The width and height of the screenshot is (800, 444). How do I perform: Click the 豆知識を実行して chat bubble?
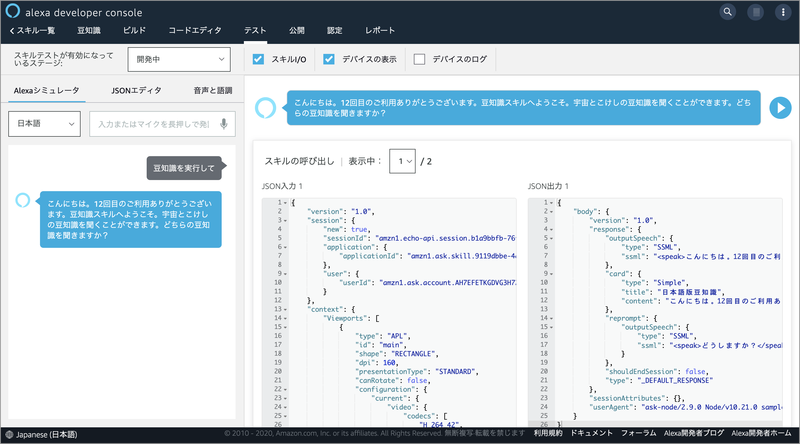184,168
